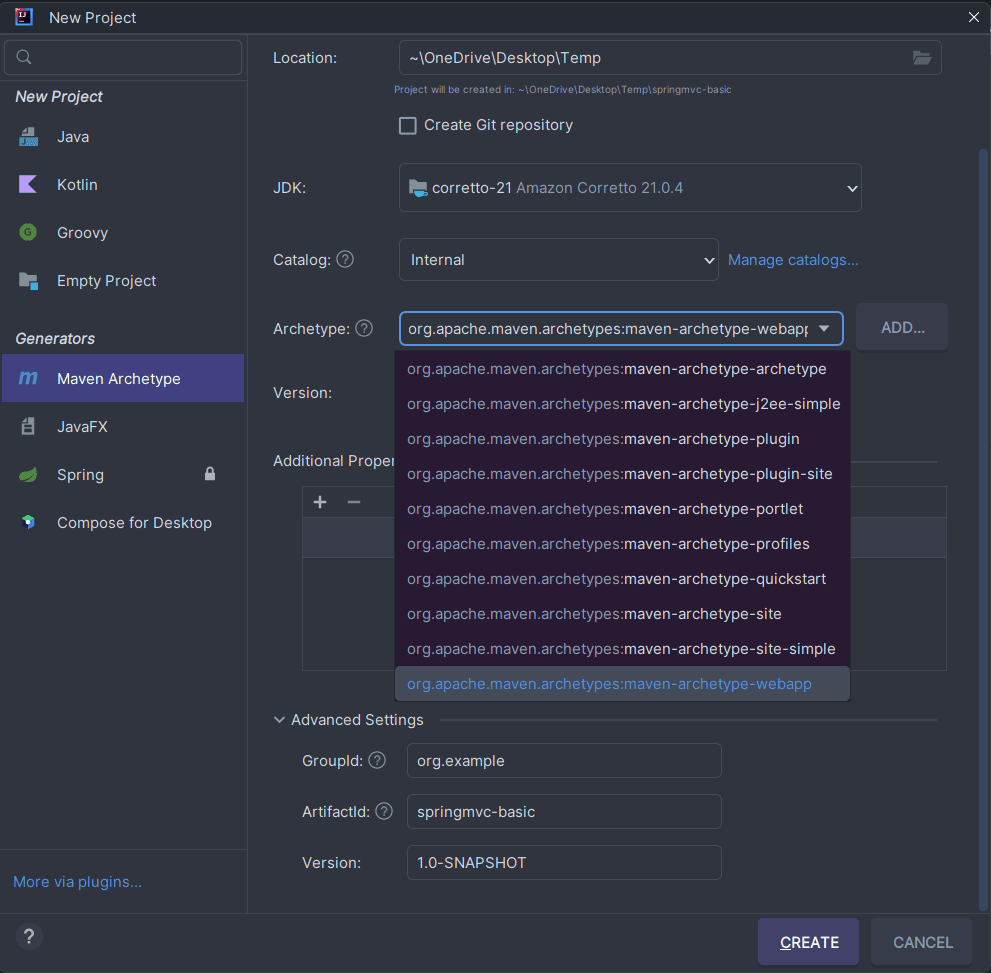Select Compose for Desktop generator

123,523
